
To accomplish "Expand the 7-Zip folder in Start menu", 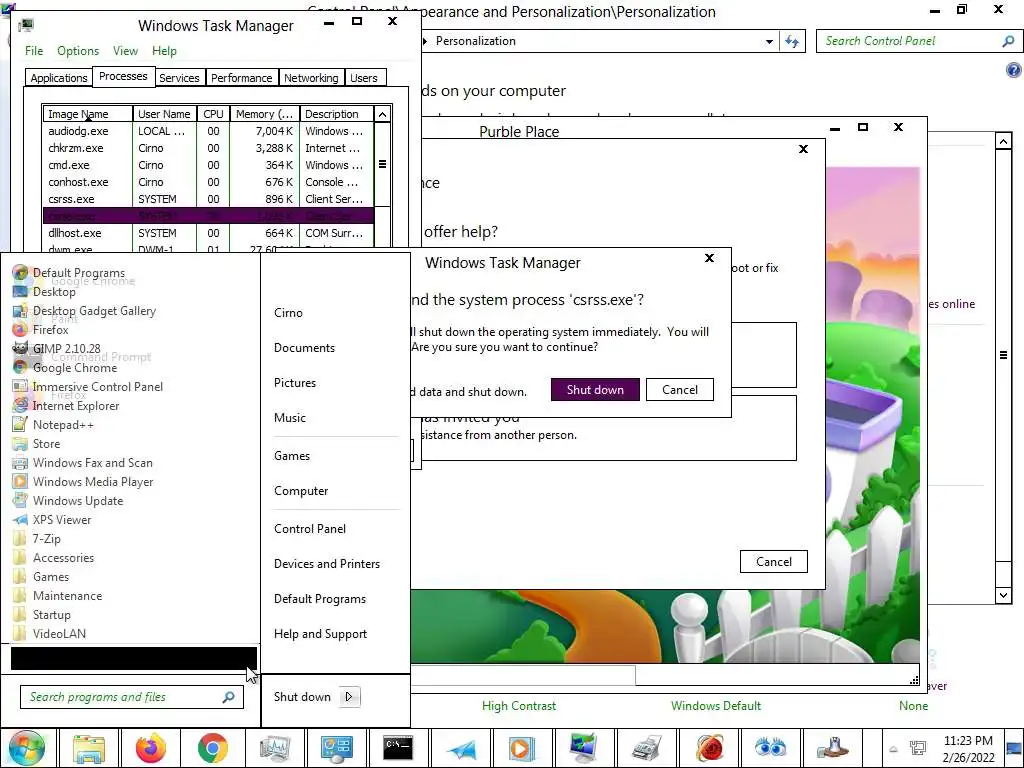I will coord(37,538).
